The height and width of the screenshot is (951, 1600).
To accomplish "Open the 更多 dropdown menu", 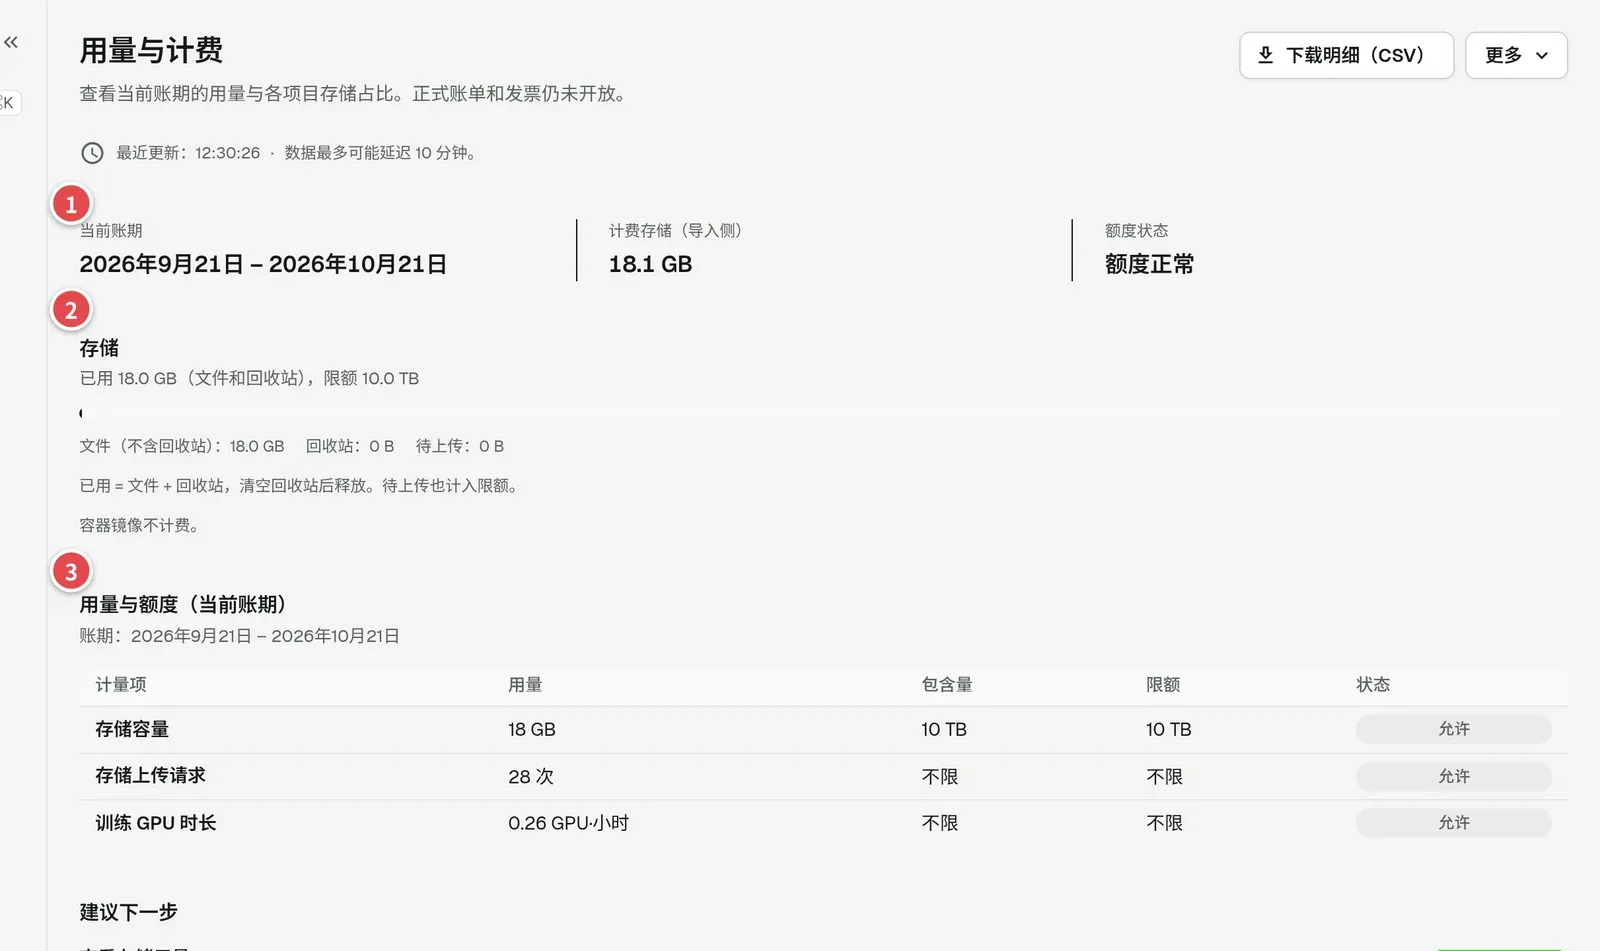I will click(x=1516, y=55).
